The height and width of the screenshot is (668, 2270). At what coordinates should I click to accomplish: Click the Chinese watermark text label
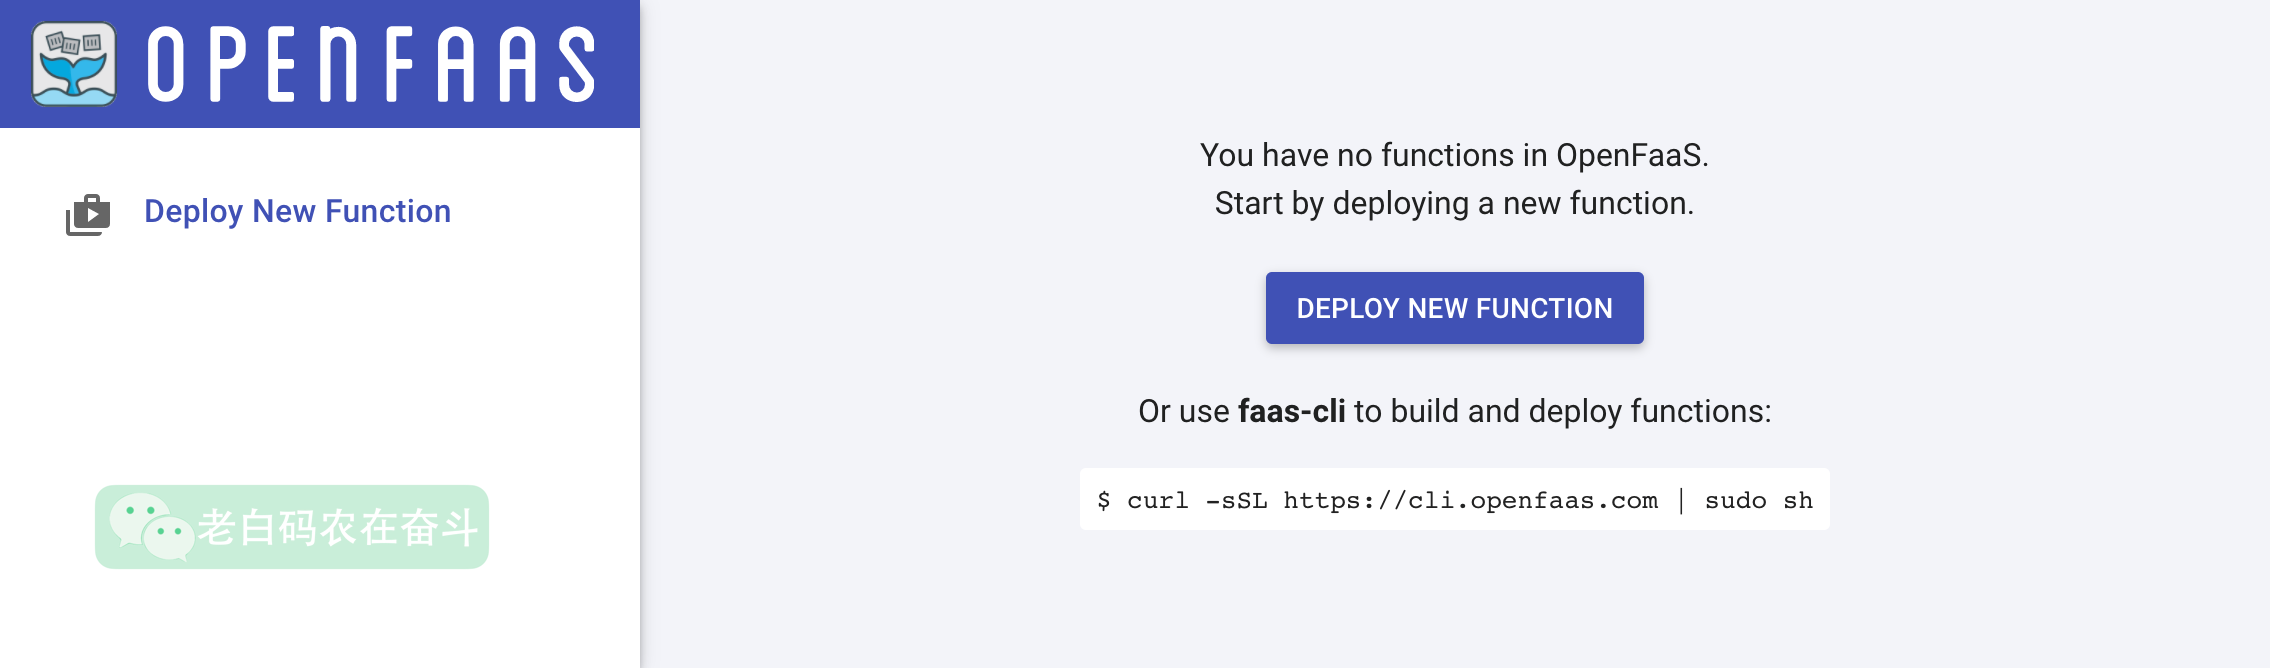(x=338, y=527)
